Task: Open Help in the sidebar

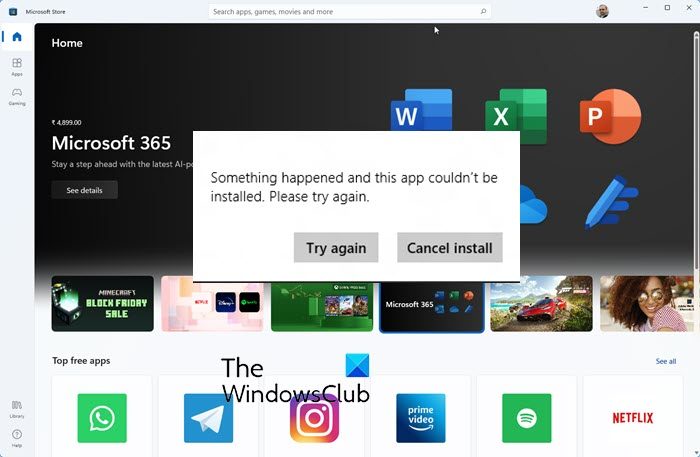Action: tap(17, 438)
